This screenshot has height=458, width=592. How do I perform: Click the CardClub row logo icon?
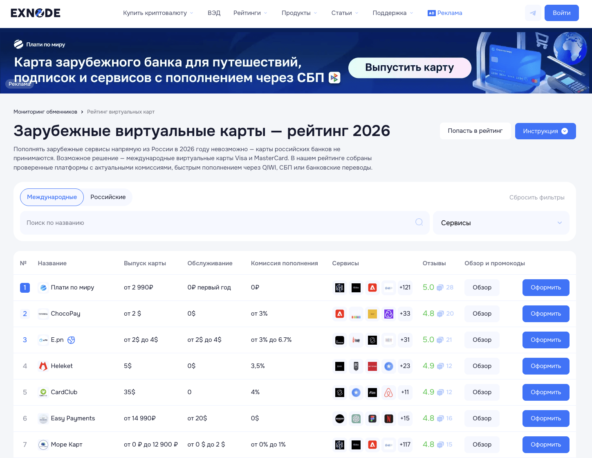click(43, 392)
